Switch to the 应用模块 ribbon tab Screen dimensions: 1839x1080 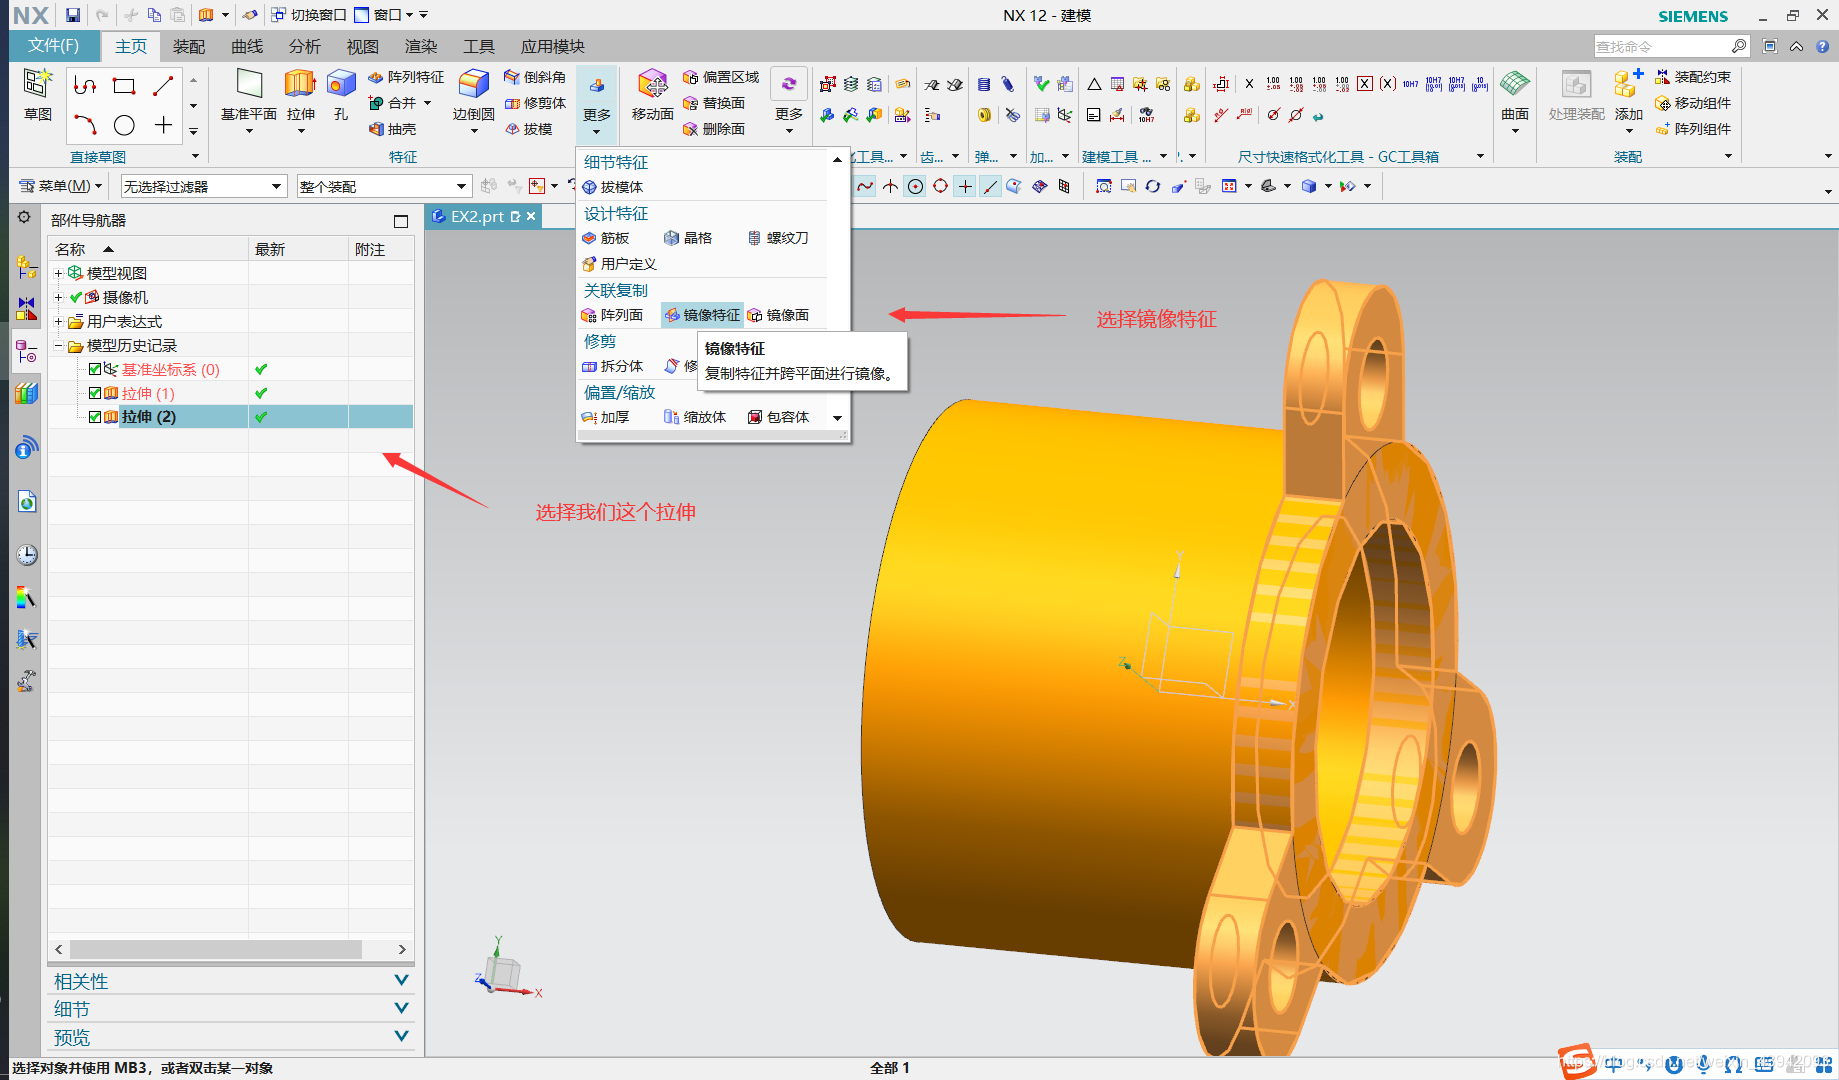pos(553,46)
